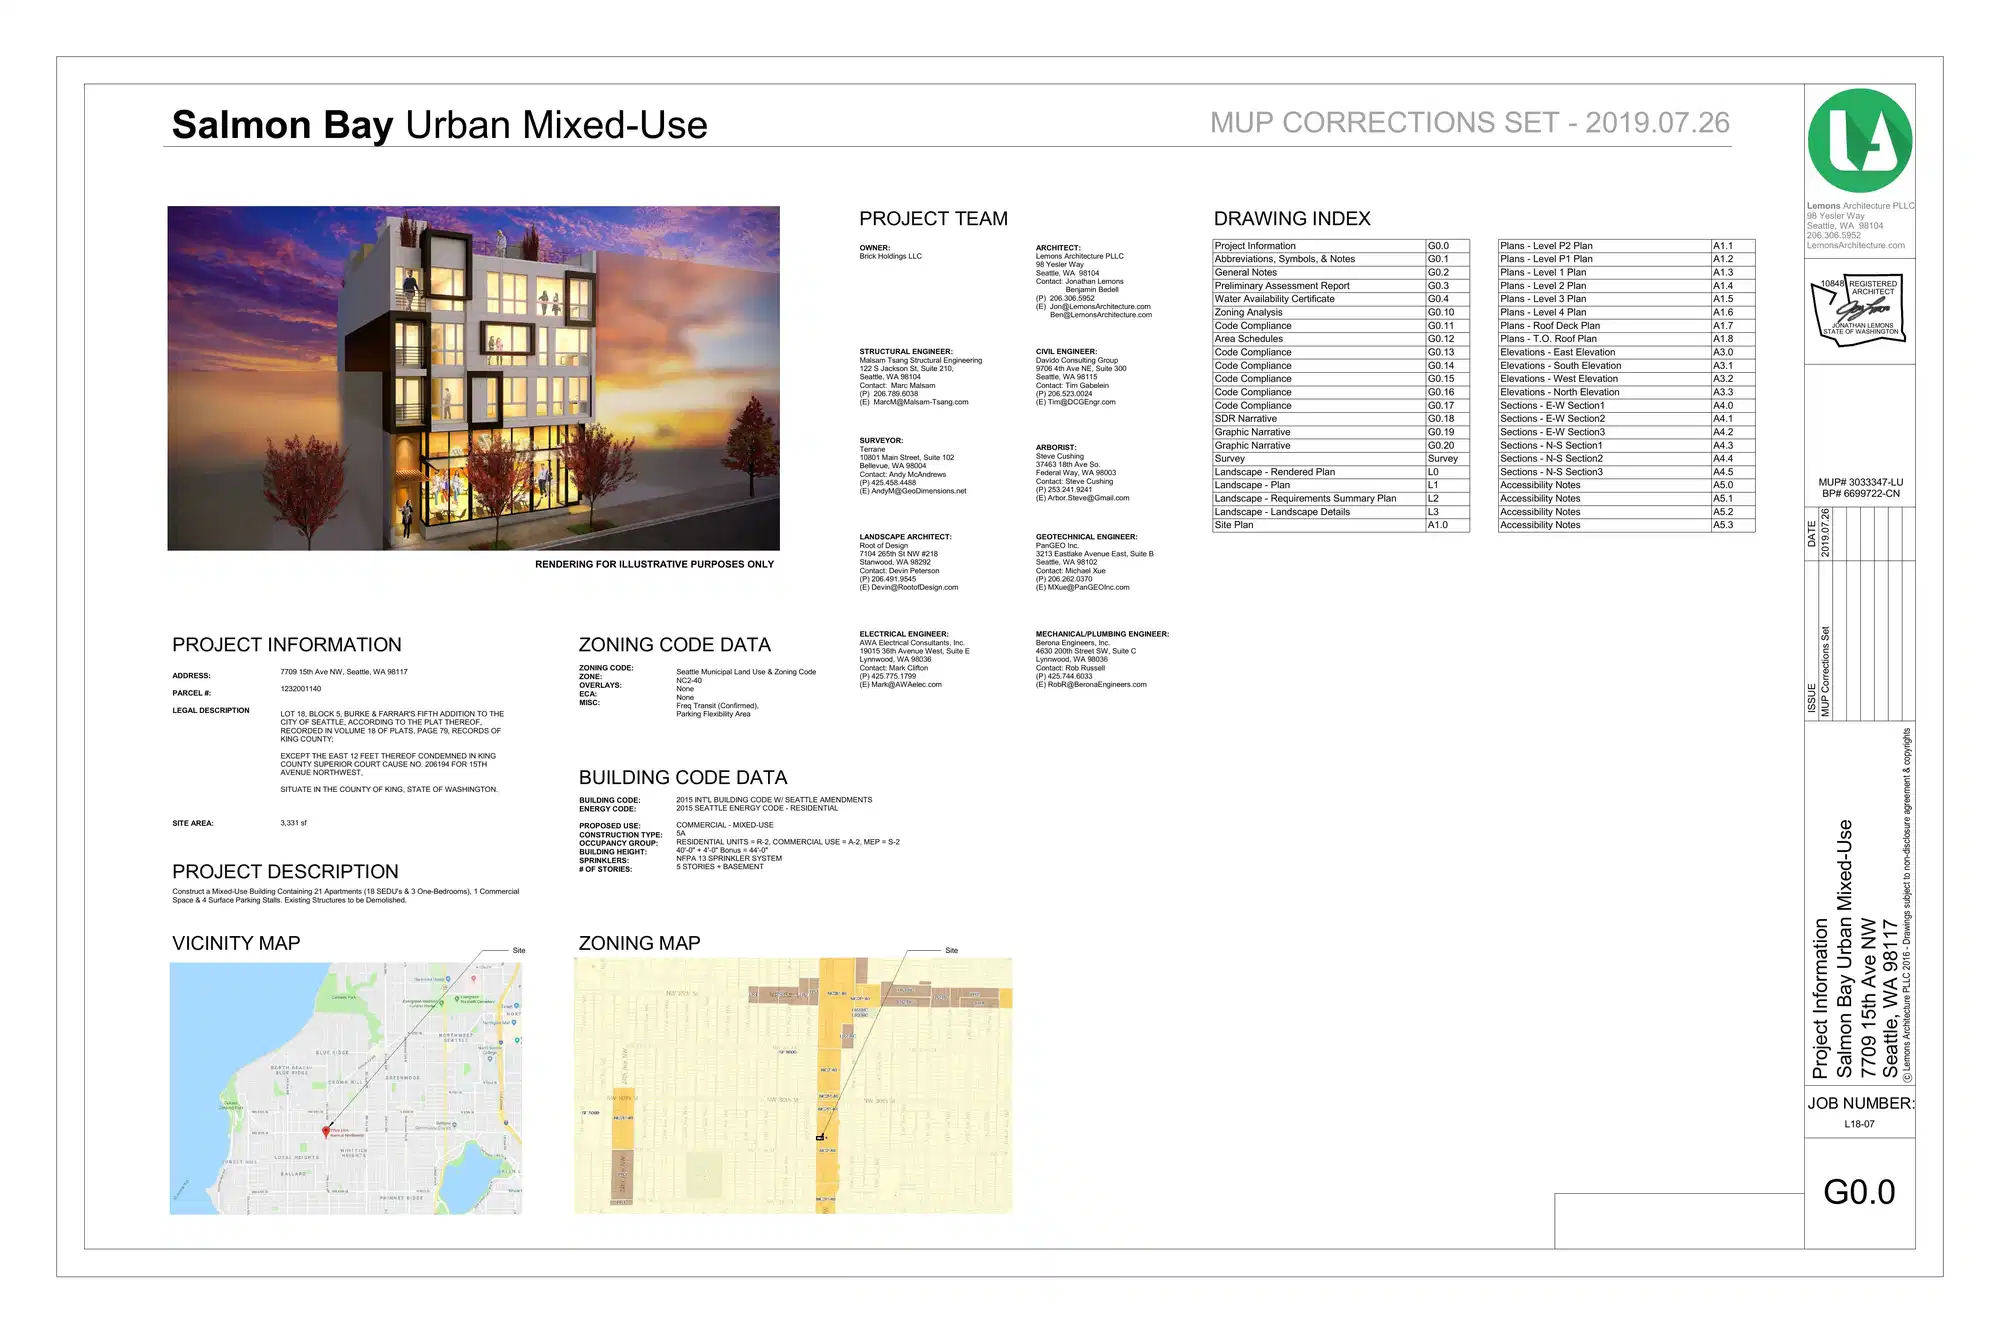Click 'Devin@RootofDesign.com' email
2000x1333 pixels.
915,588
